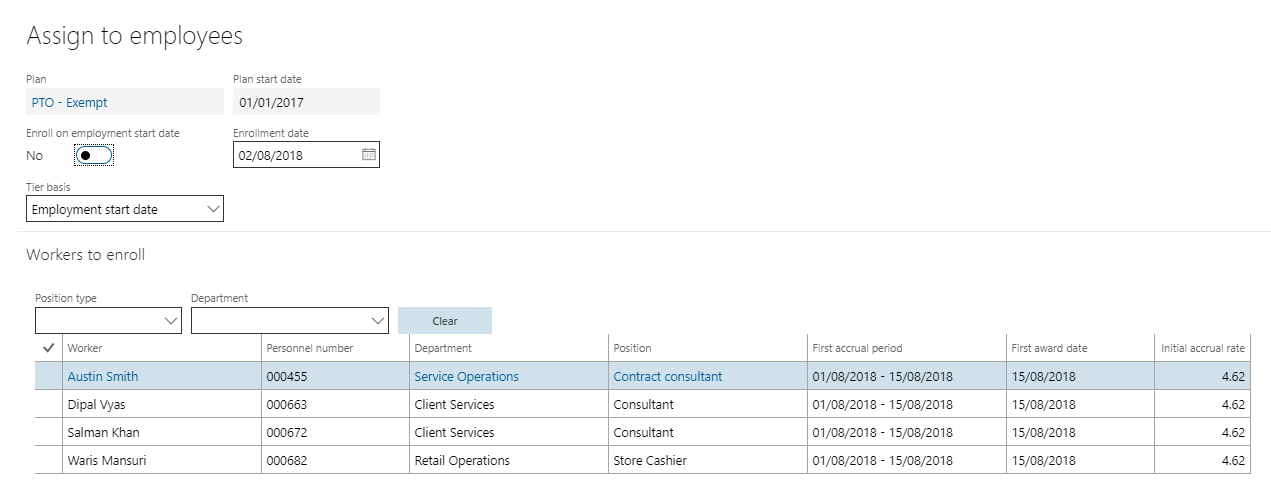
Task: Click the select-all checkmark in grid header
Action: pos(49,348)
